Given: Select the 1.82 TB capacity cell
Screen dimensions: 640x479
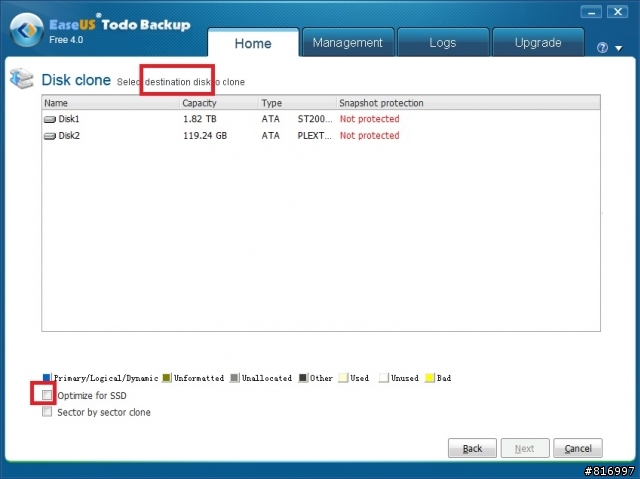Looking at the screenshot, I should (200, 119).
